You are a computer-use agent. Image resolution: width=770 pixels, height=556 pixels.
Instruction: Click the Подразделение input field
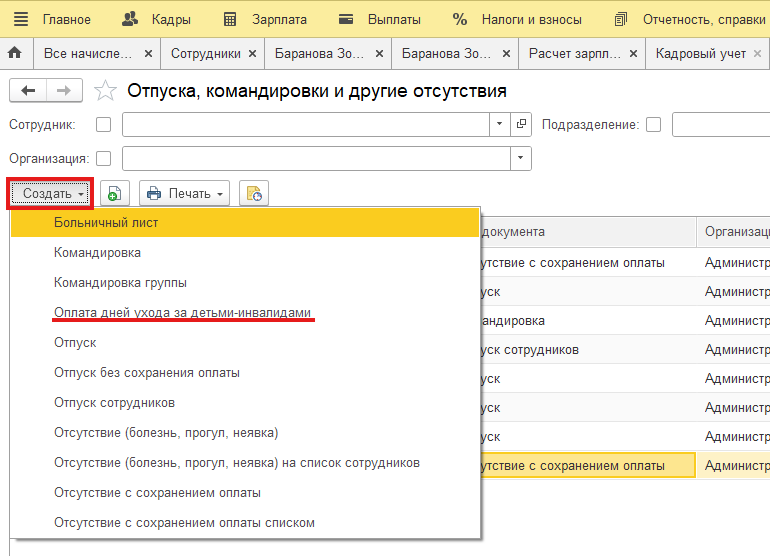coord(721,125)
